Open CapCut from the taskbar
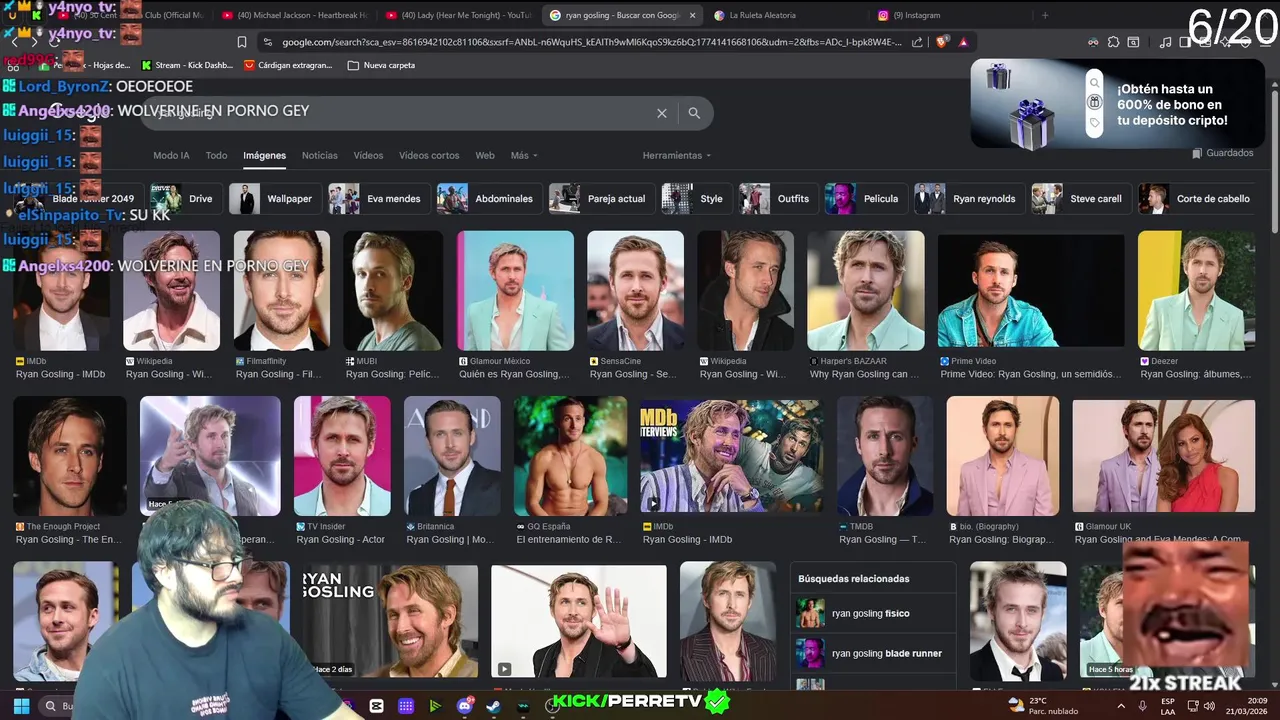The image size is (1280, 720). 376,706
